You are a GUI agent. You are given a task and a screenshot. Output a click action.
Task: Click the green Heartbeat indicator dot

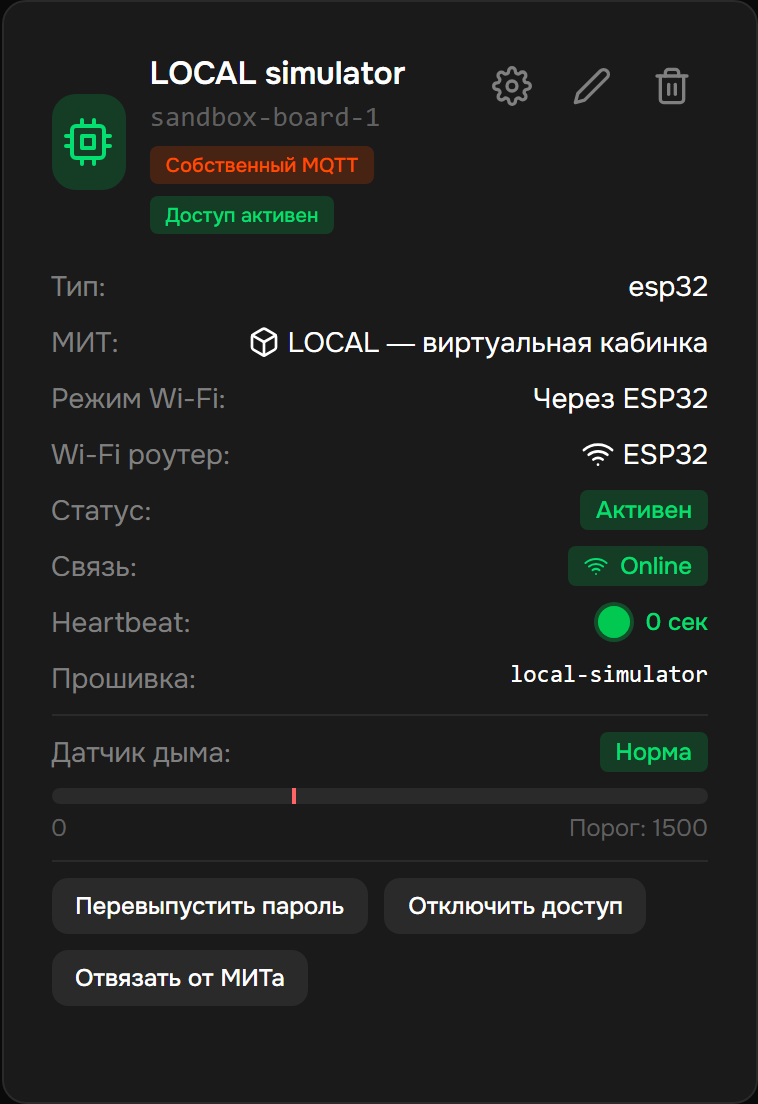tap(613, 622)
